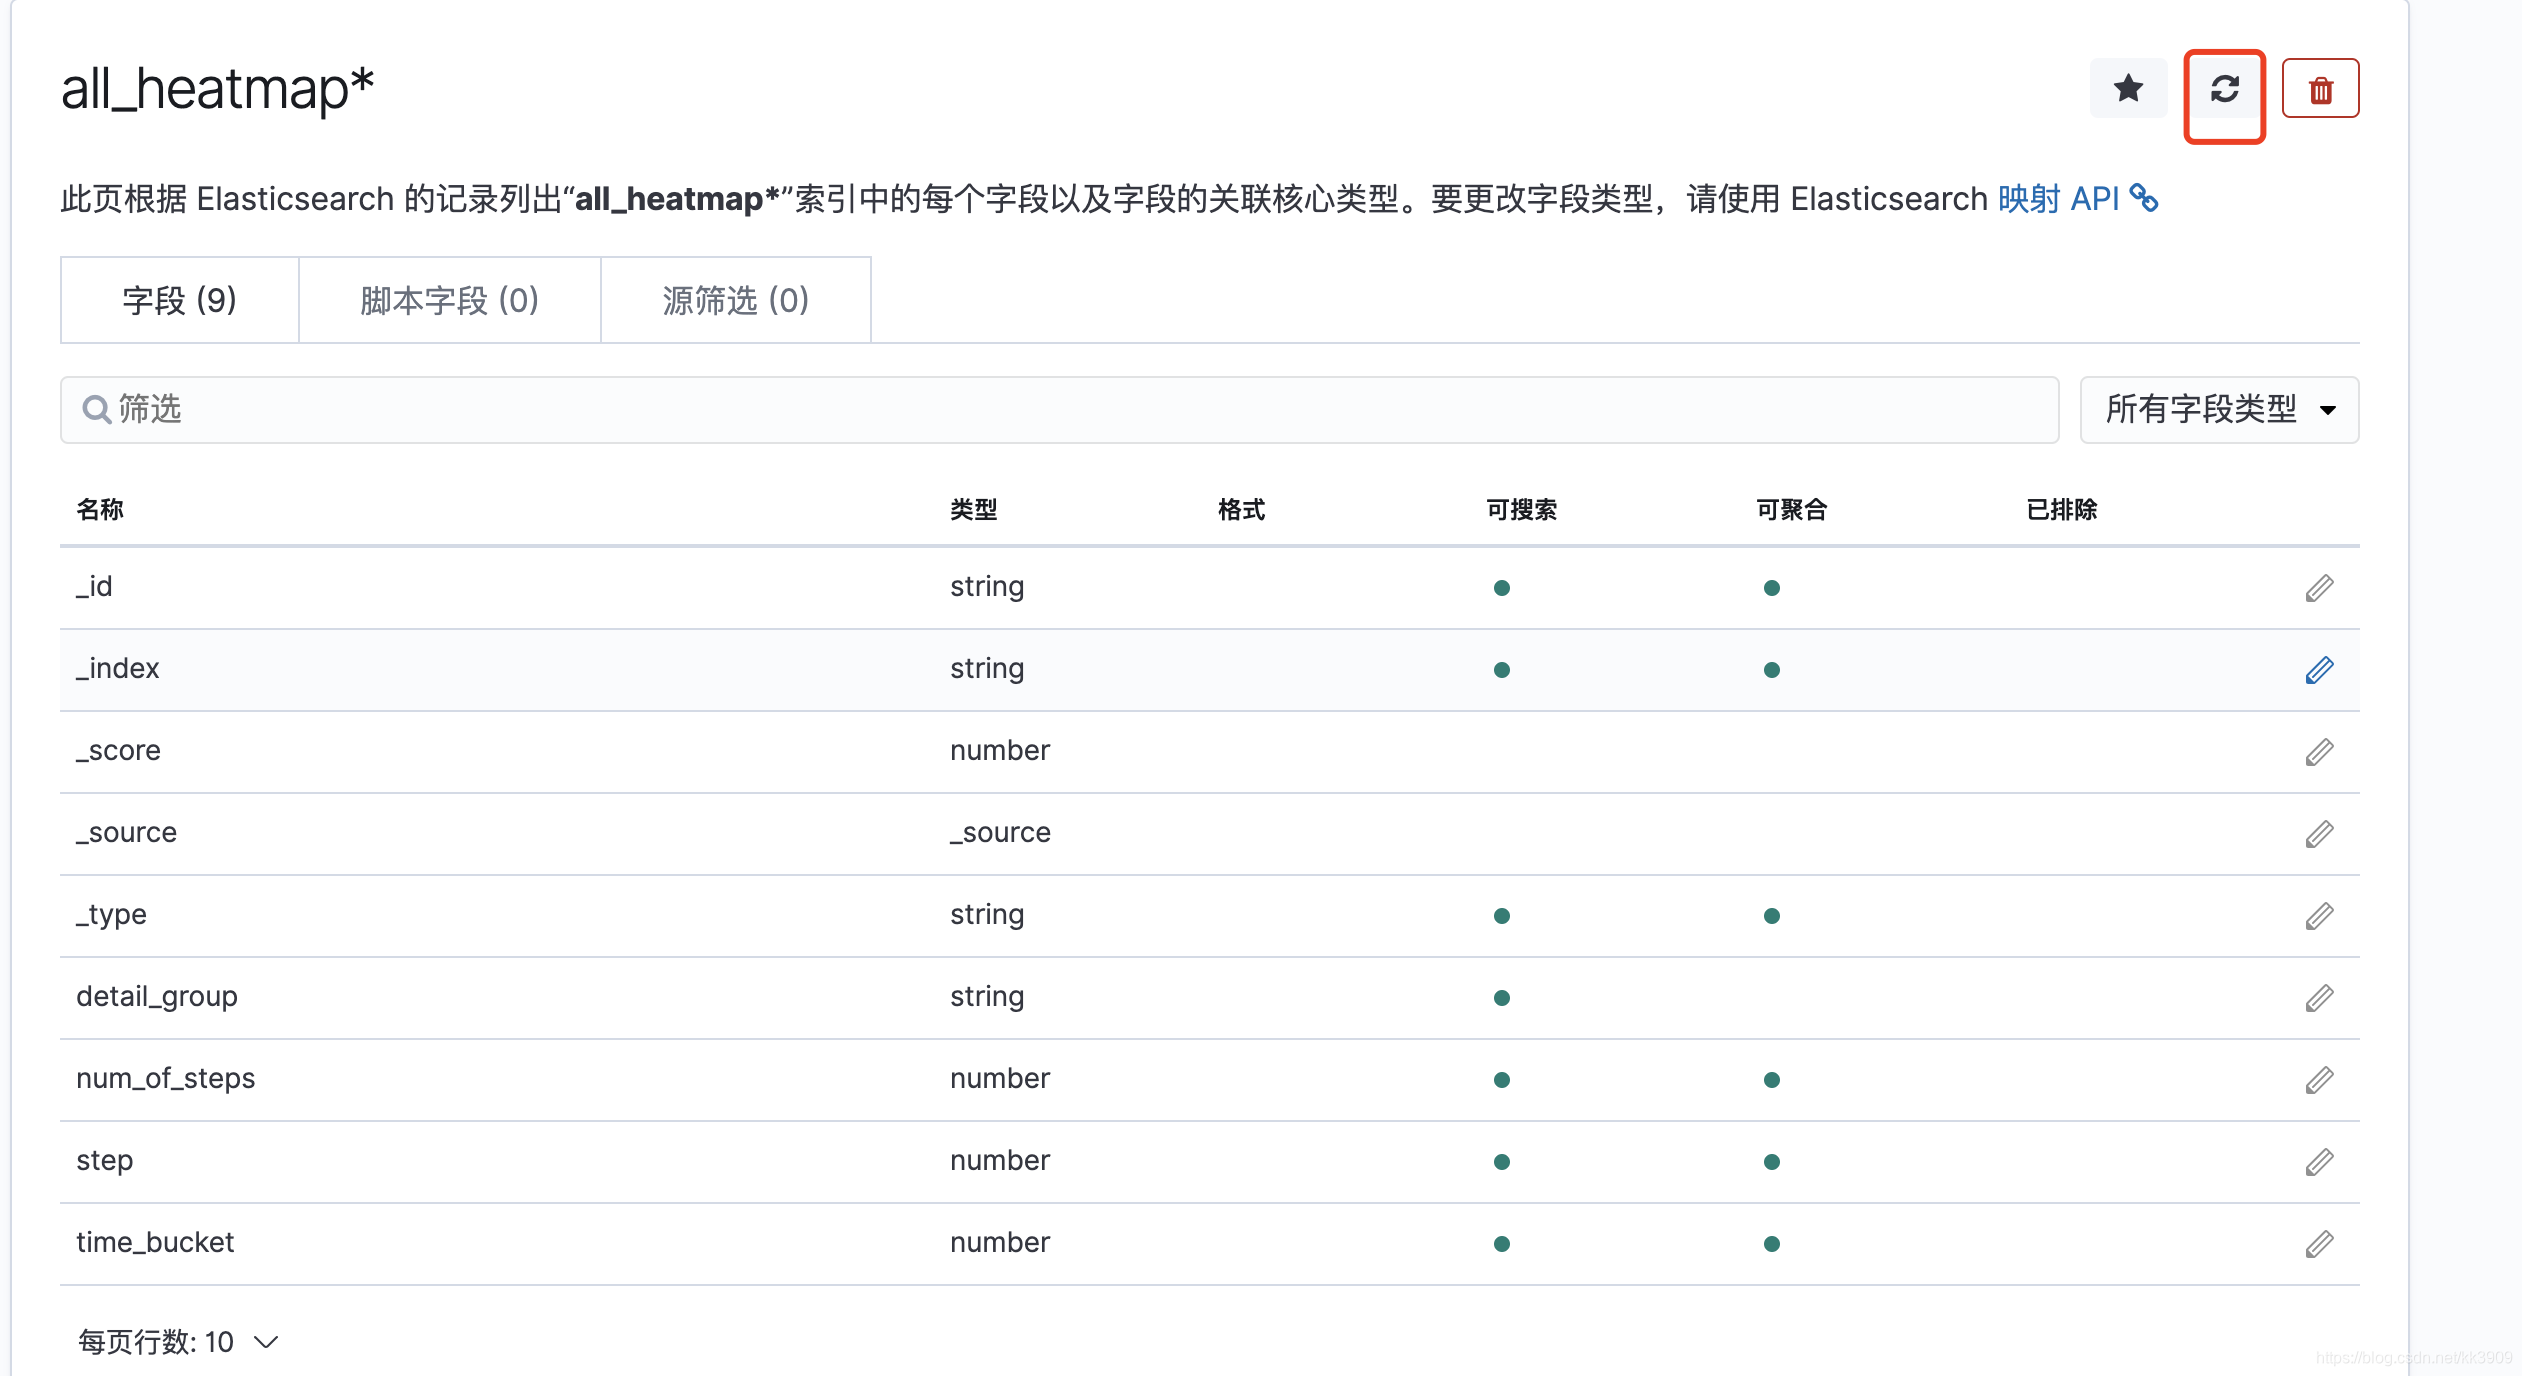2522x1376 pixels.
Task: Edit the _source field pencil icon
Action: point(2319,834)
